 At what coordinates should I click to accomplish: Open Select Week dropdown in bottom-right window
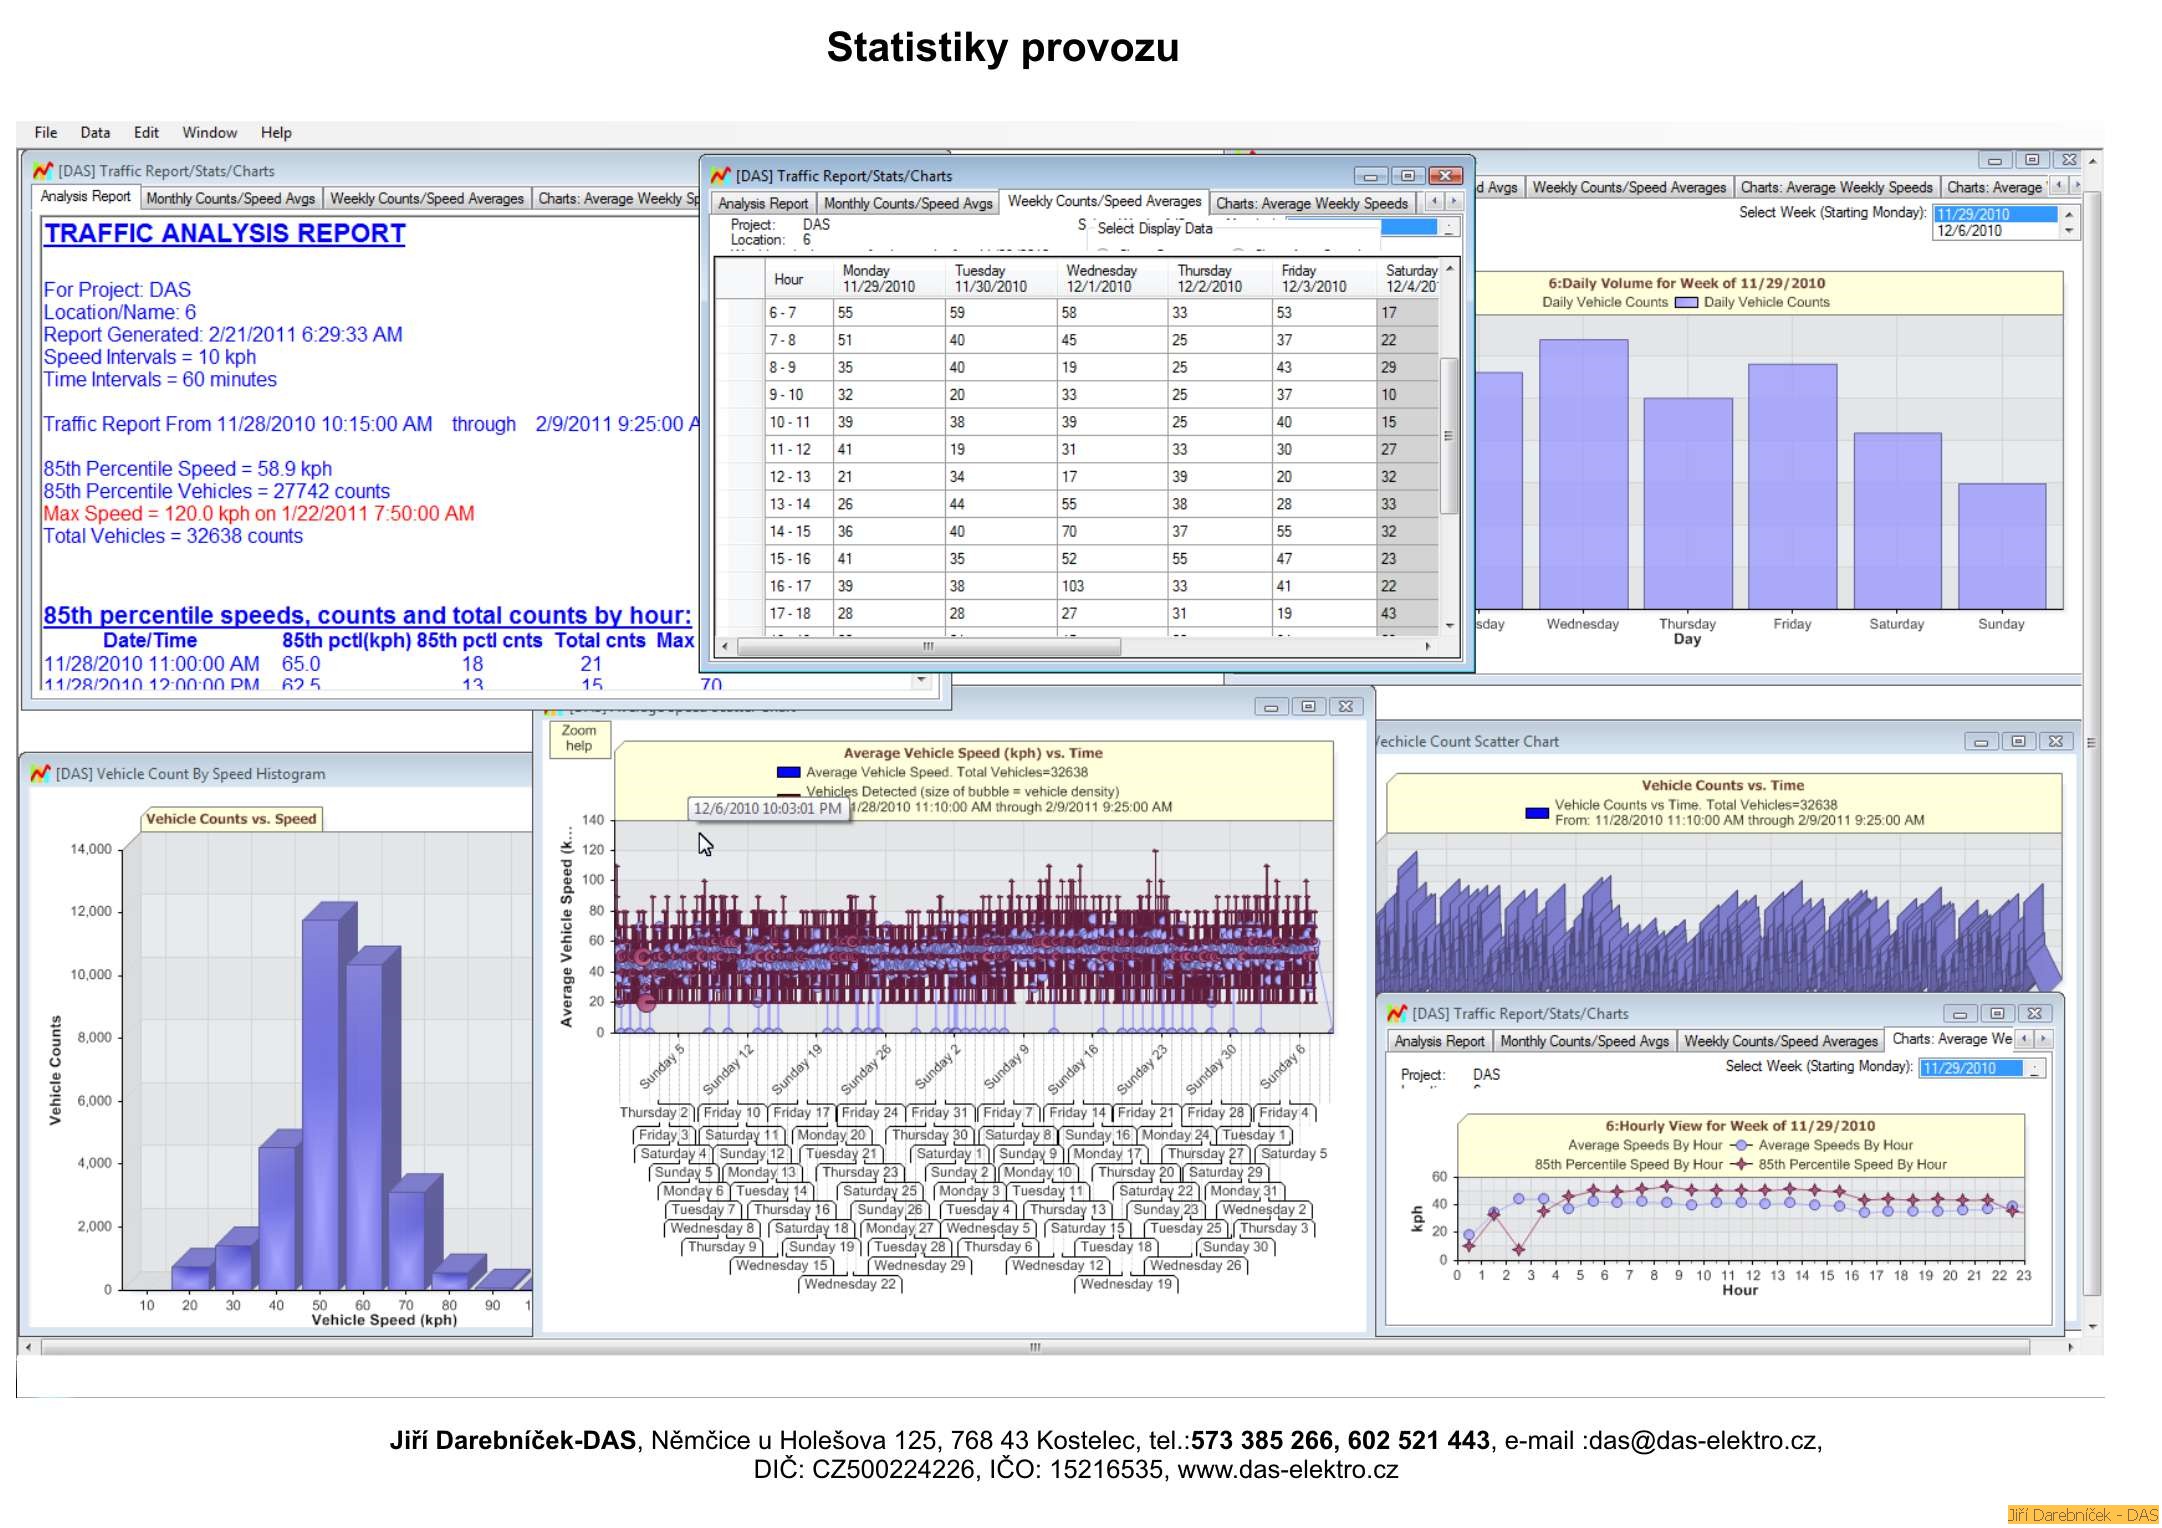tap(2034, 1068)
